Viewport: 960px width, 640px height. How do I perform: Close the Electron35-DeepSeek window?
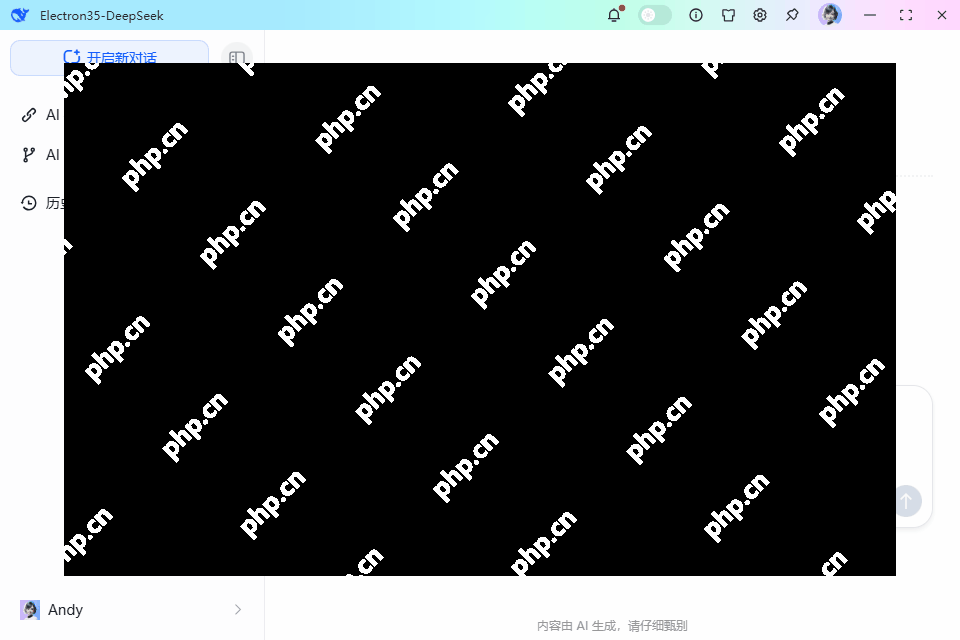pyautogui.click(x=942, y=15)
